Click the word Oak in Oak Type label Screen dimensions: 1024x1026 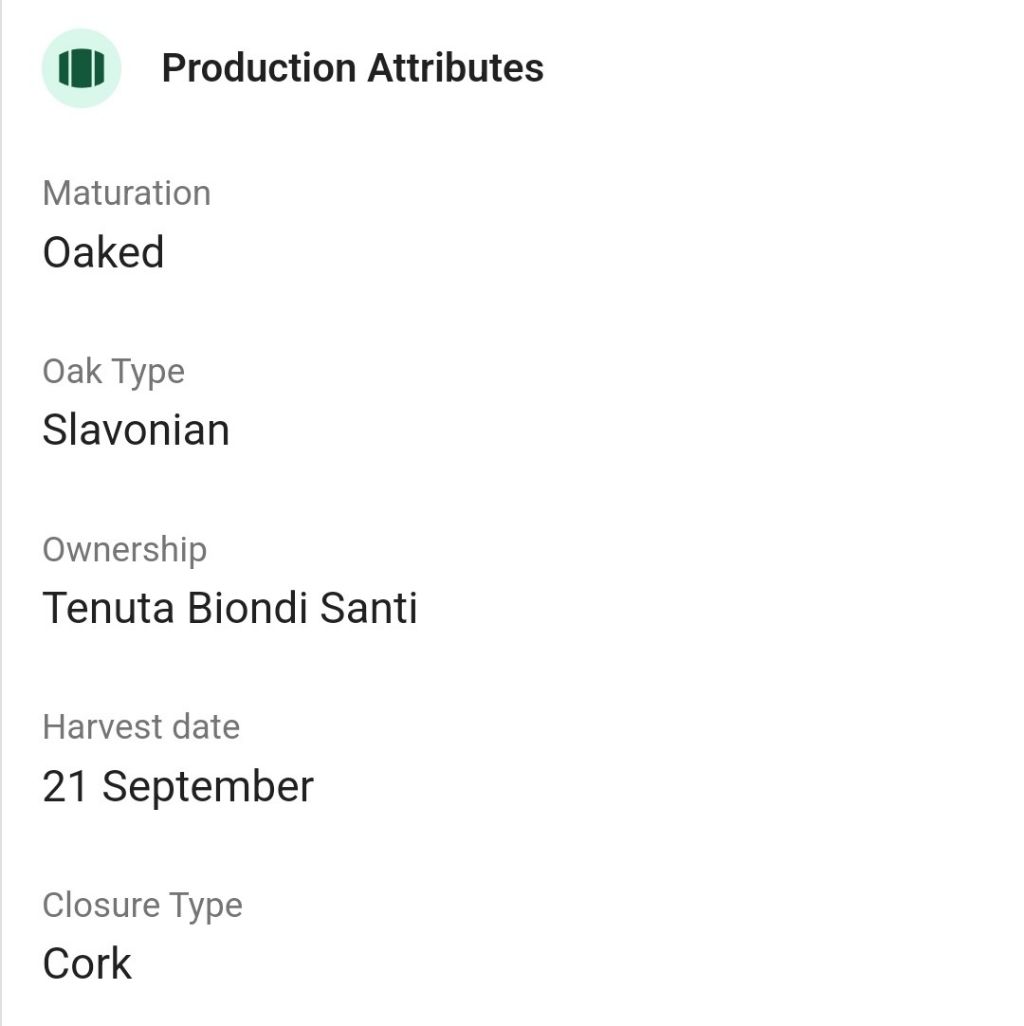(72, 371)
